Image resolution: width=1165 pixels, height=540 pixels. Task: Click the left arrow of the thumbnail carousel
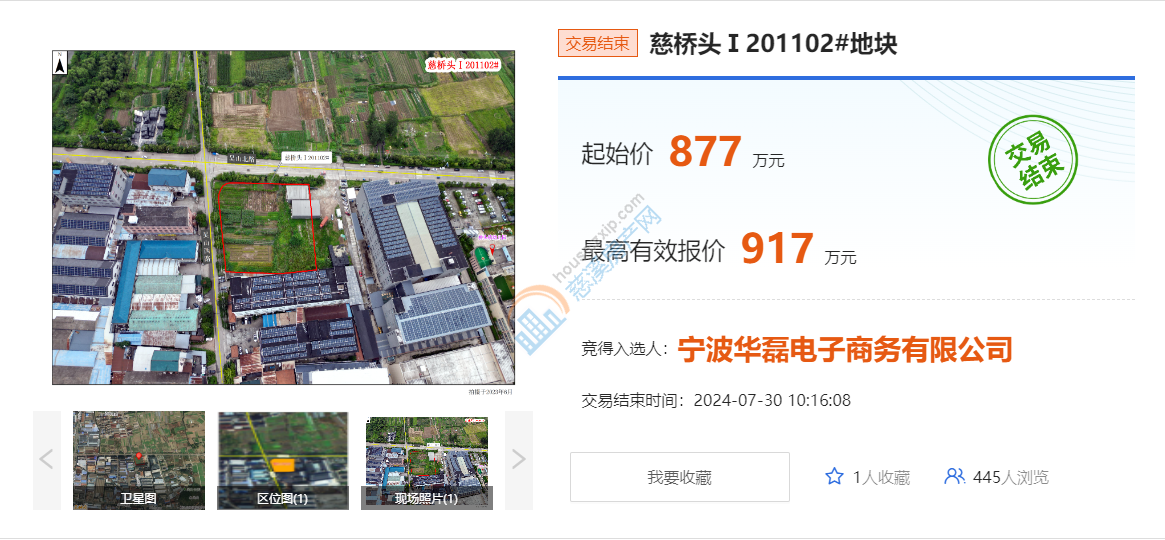(46, 460)
